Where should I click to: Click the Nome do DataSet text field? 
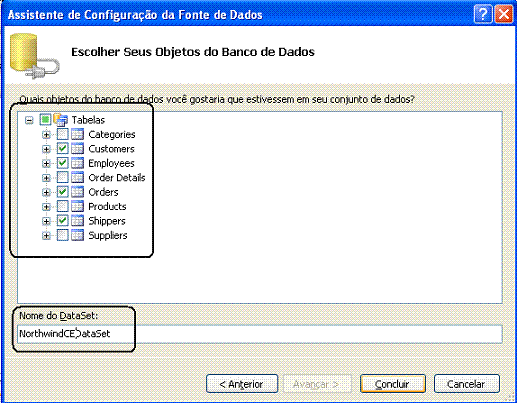pos(260,334)
